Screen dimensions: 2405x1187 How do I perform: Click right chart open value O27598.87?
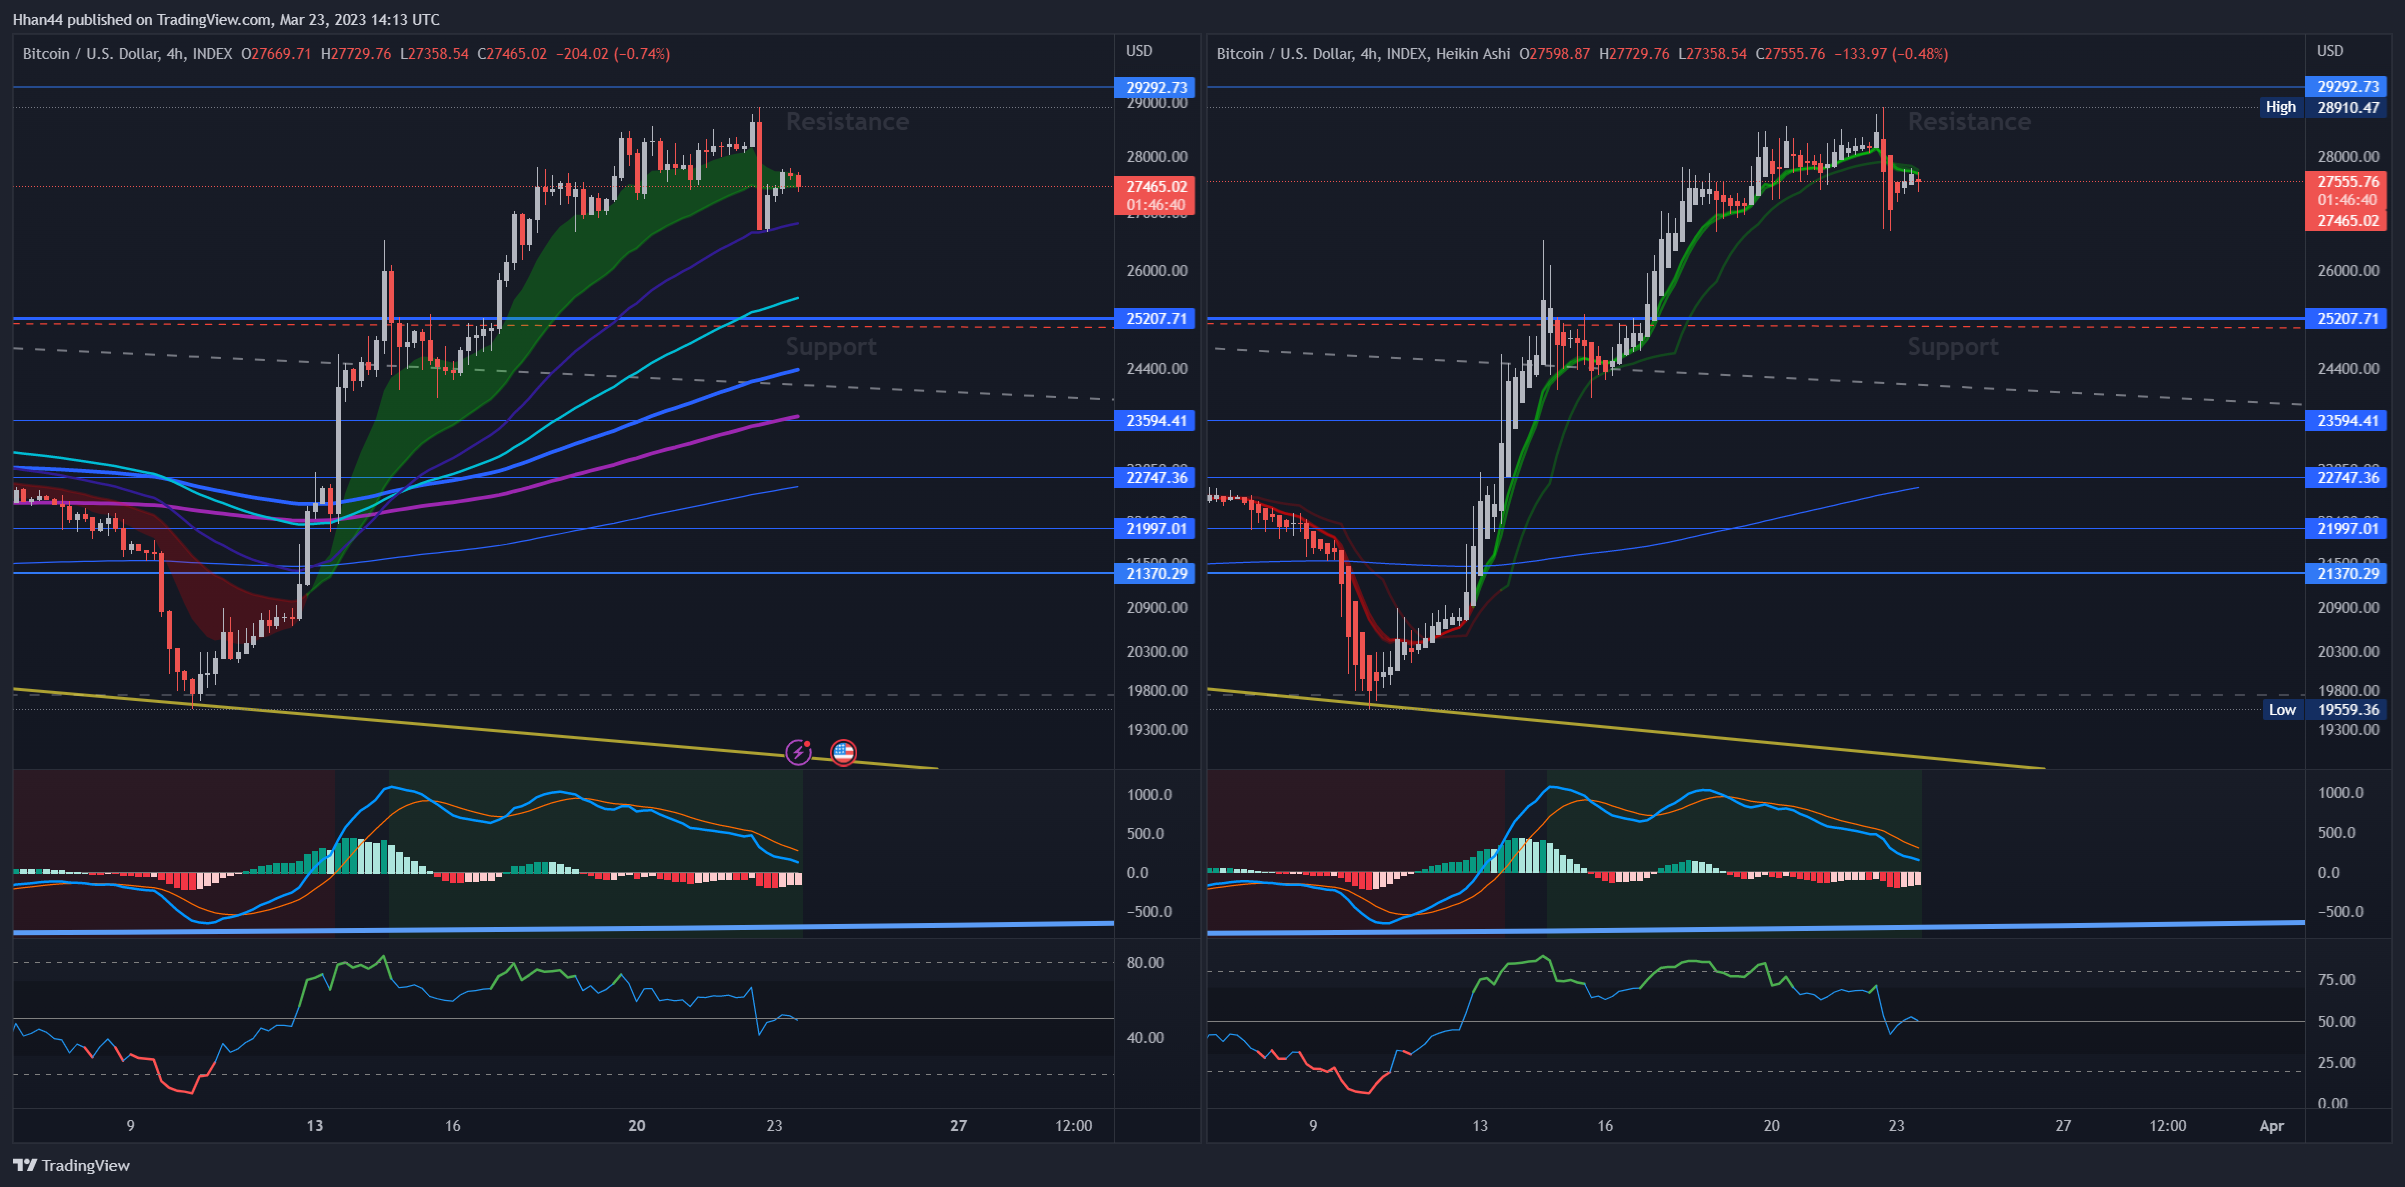pos(1554,54)
